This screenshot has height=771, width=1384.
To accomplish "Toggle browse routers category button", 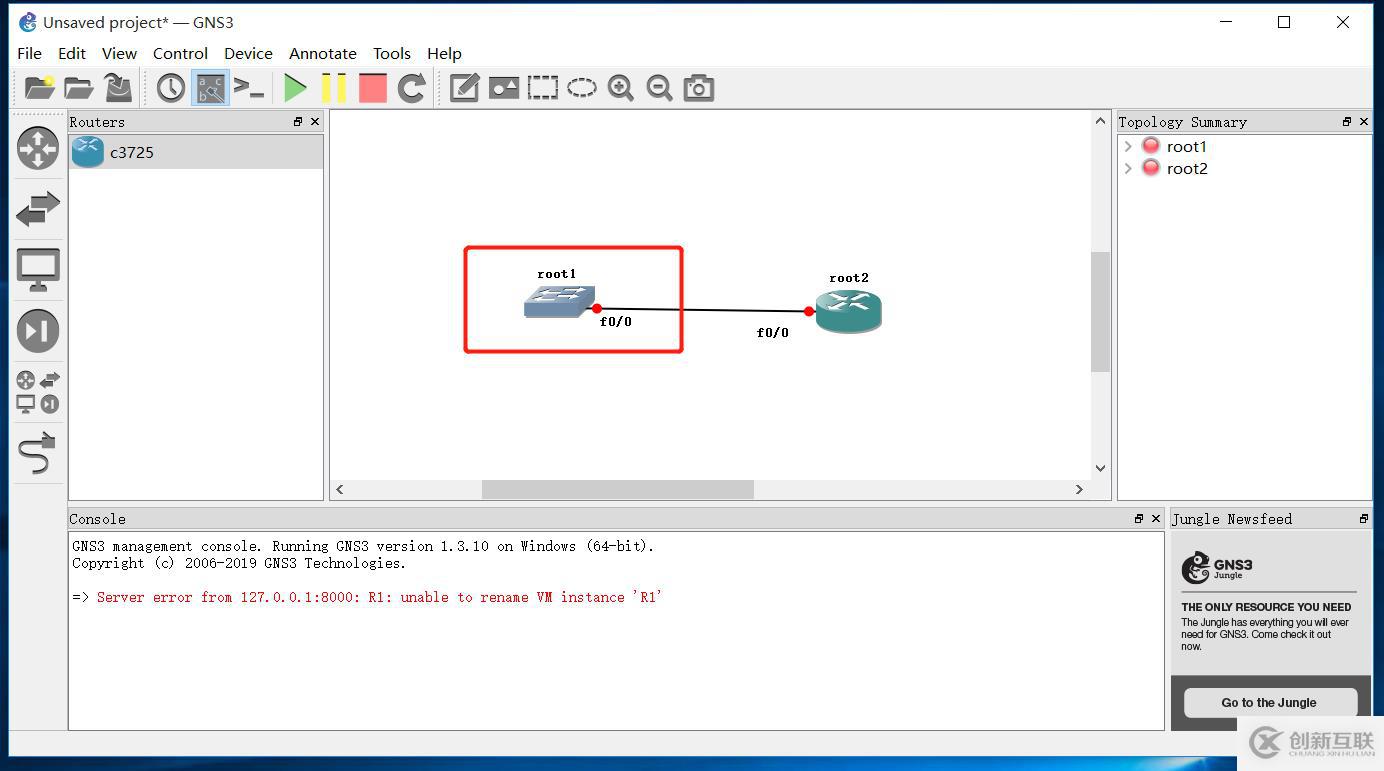I will (x=38, y=148).
